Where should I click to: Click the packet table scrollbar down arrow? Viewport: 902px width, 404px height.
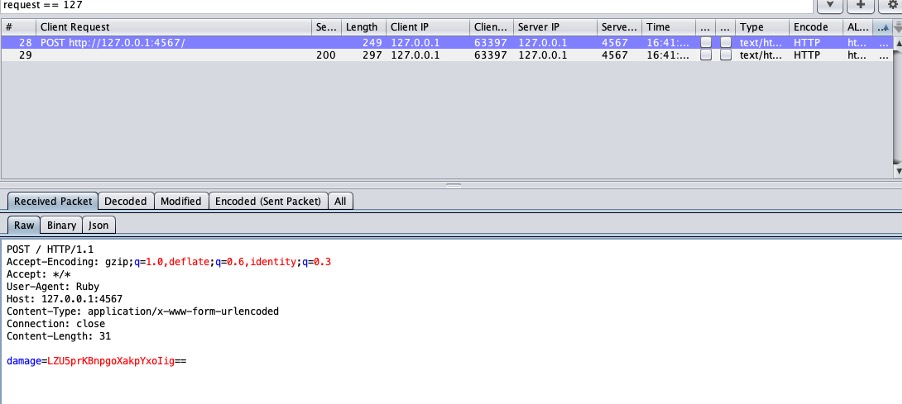point(897,171)
